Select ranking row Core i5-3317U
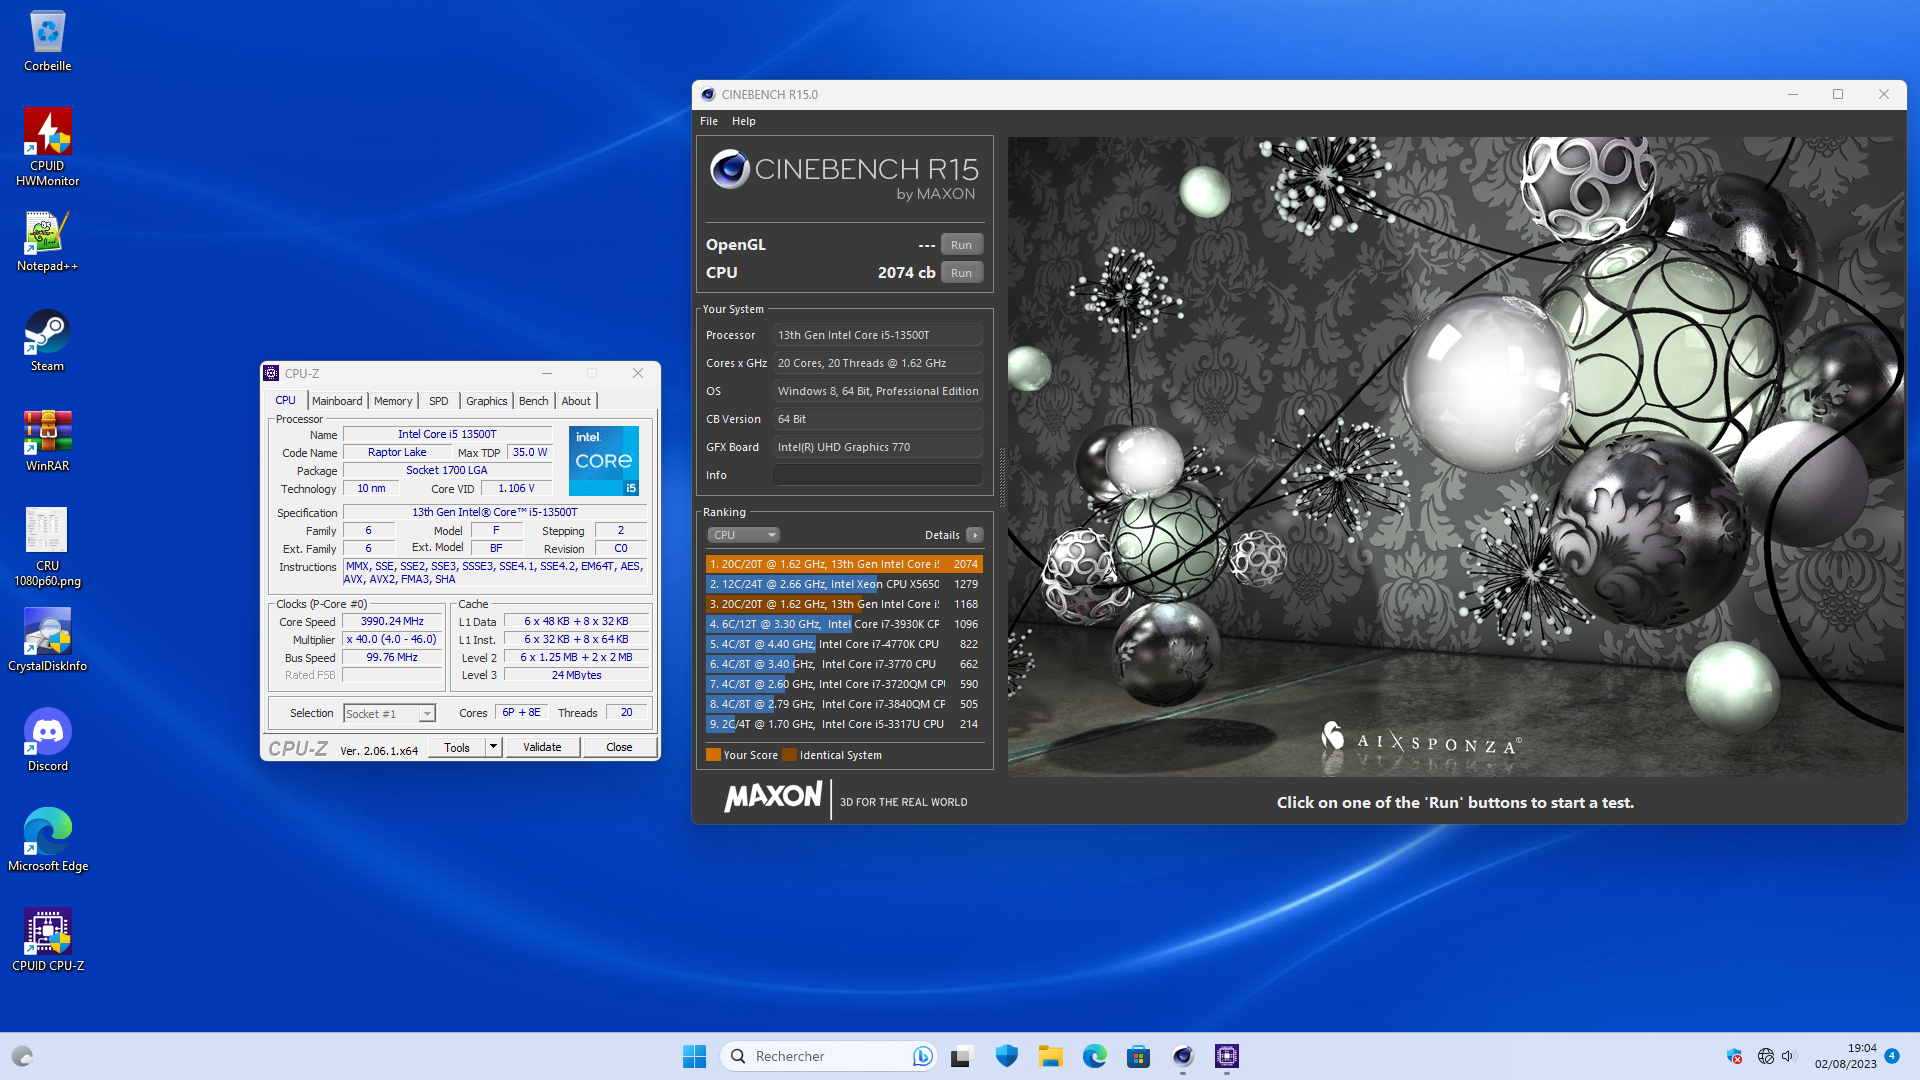 (x=844, y=724)
